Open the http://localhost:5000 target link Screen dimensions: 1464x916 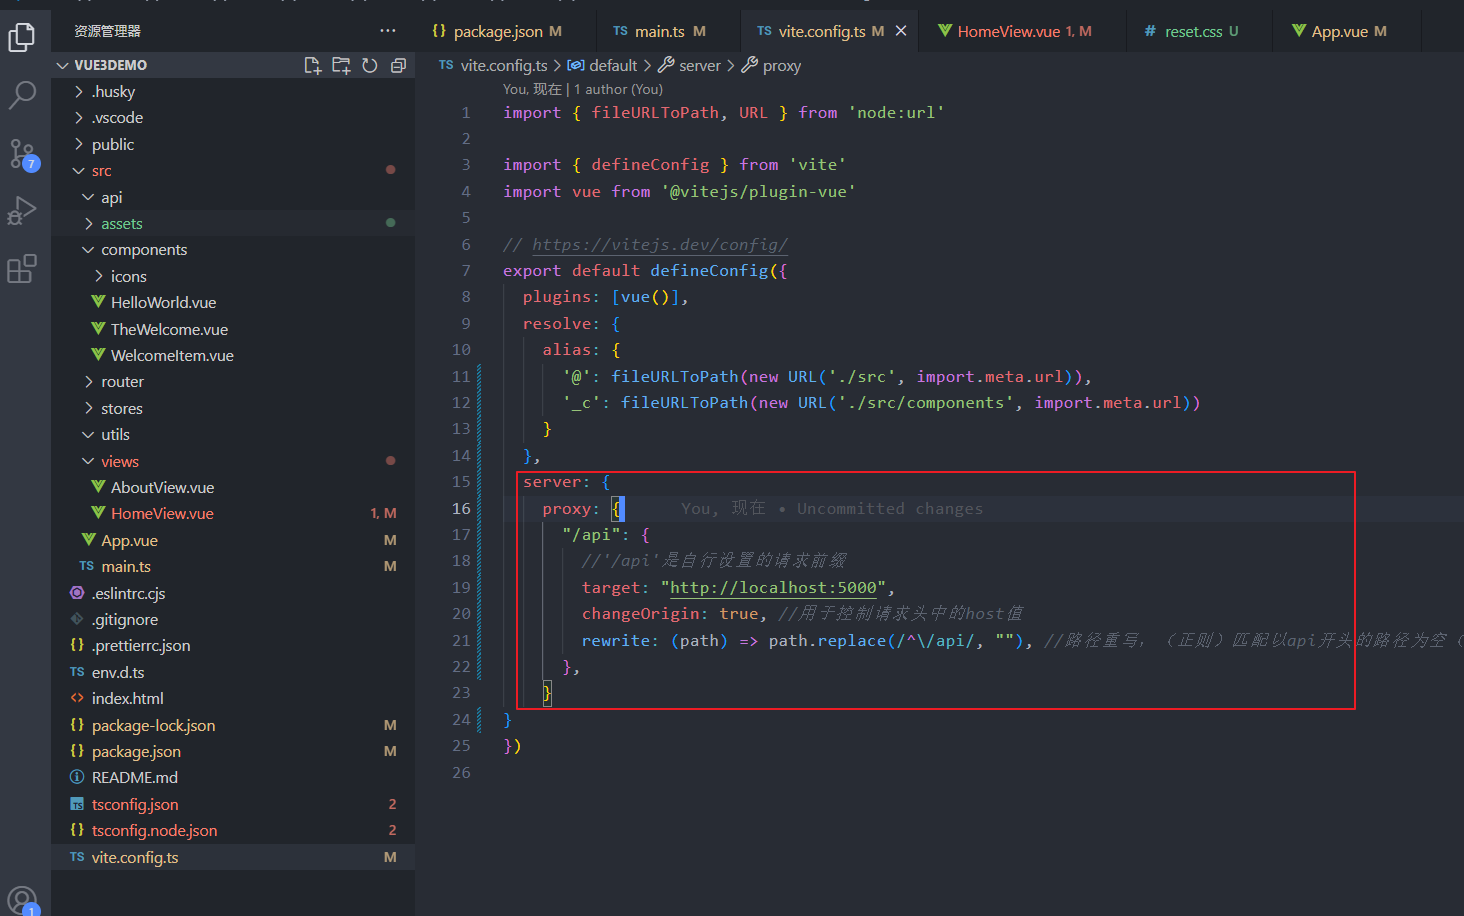[x=773, y=587]
